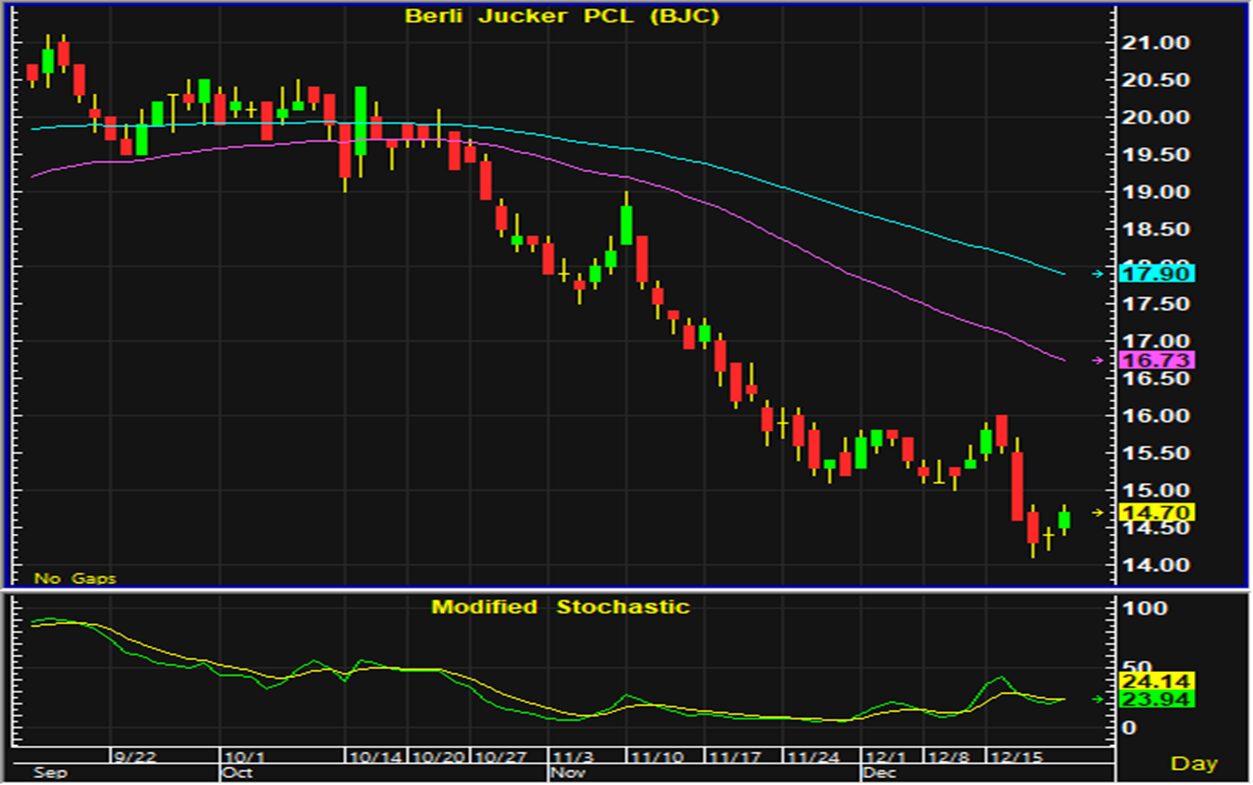Click the yellow arrow beside 14.70
The width and height of the screenshot is (1253, 785).
click(1099, 512)
